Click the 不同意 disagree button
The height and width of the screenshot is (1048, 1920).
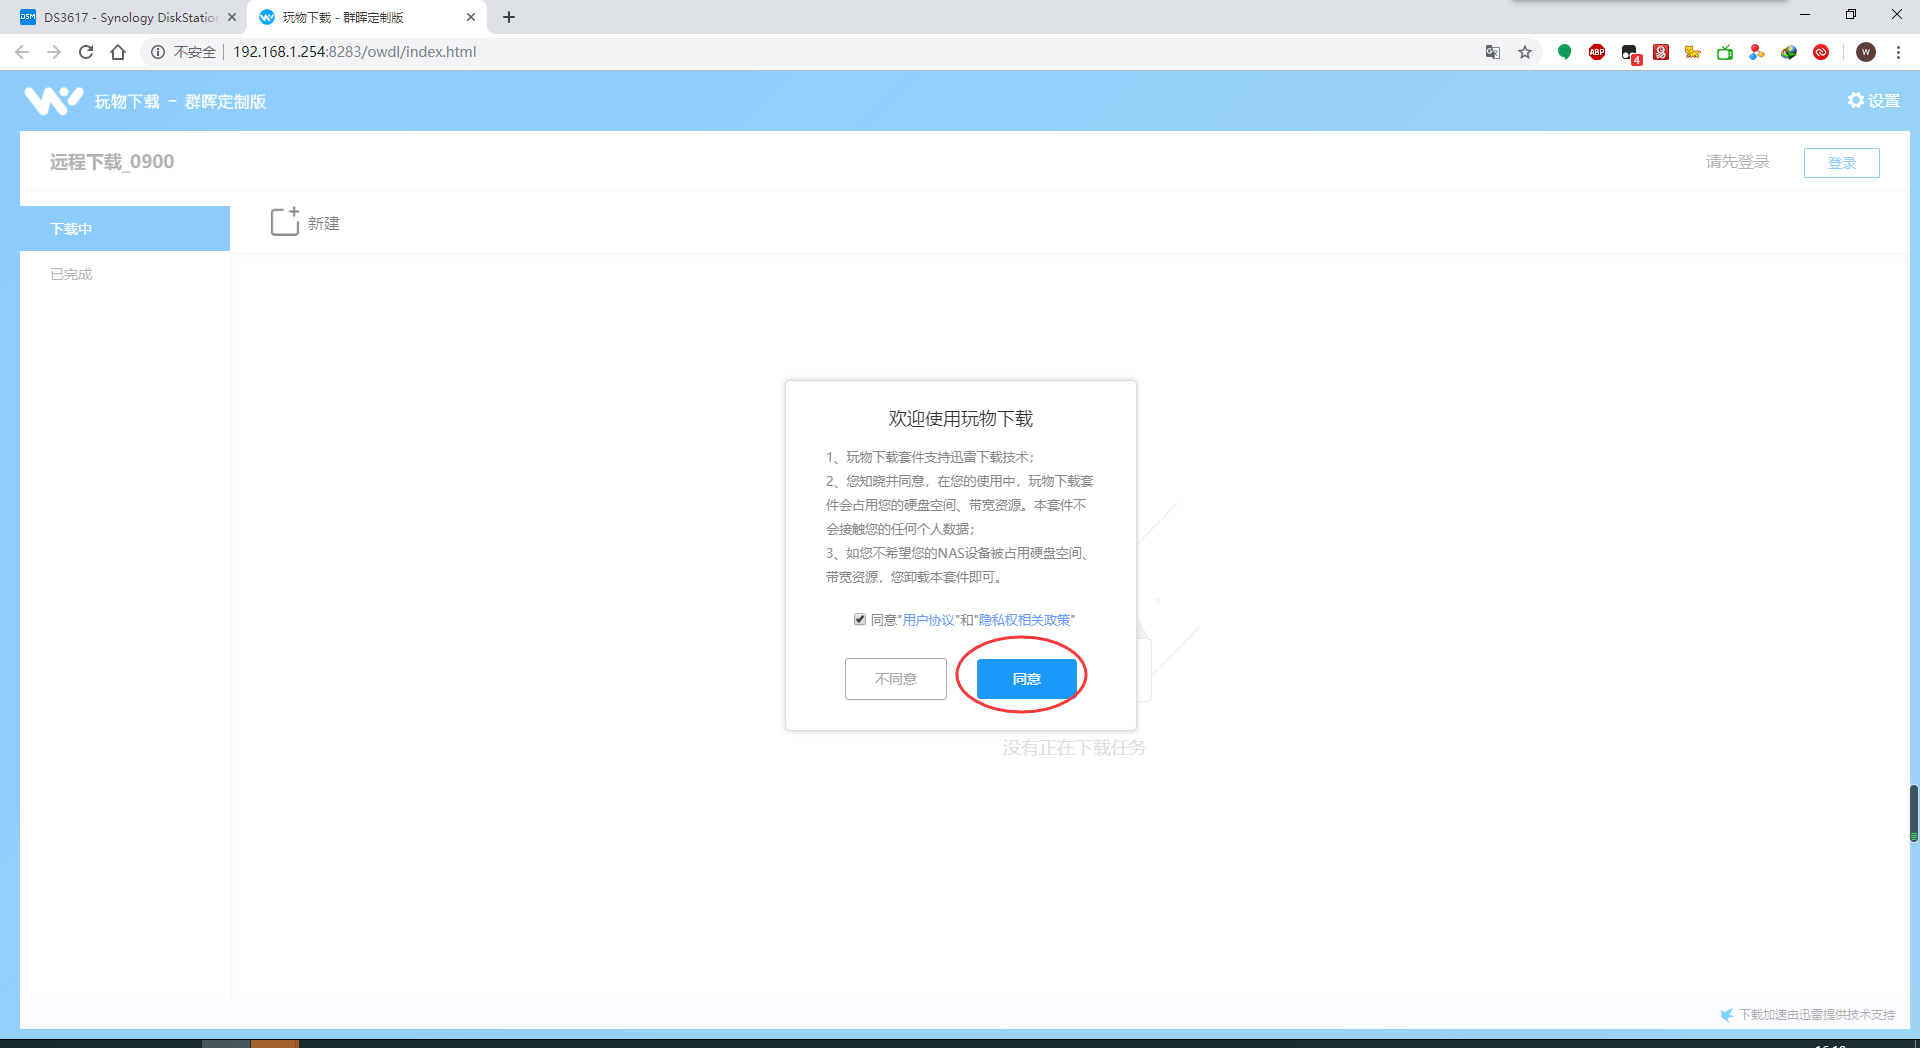coord(895,679)
